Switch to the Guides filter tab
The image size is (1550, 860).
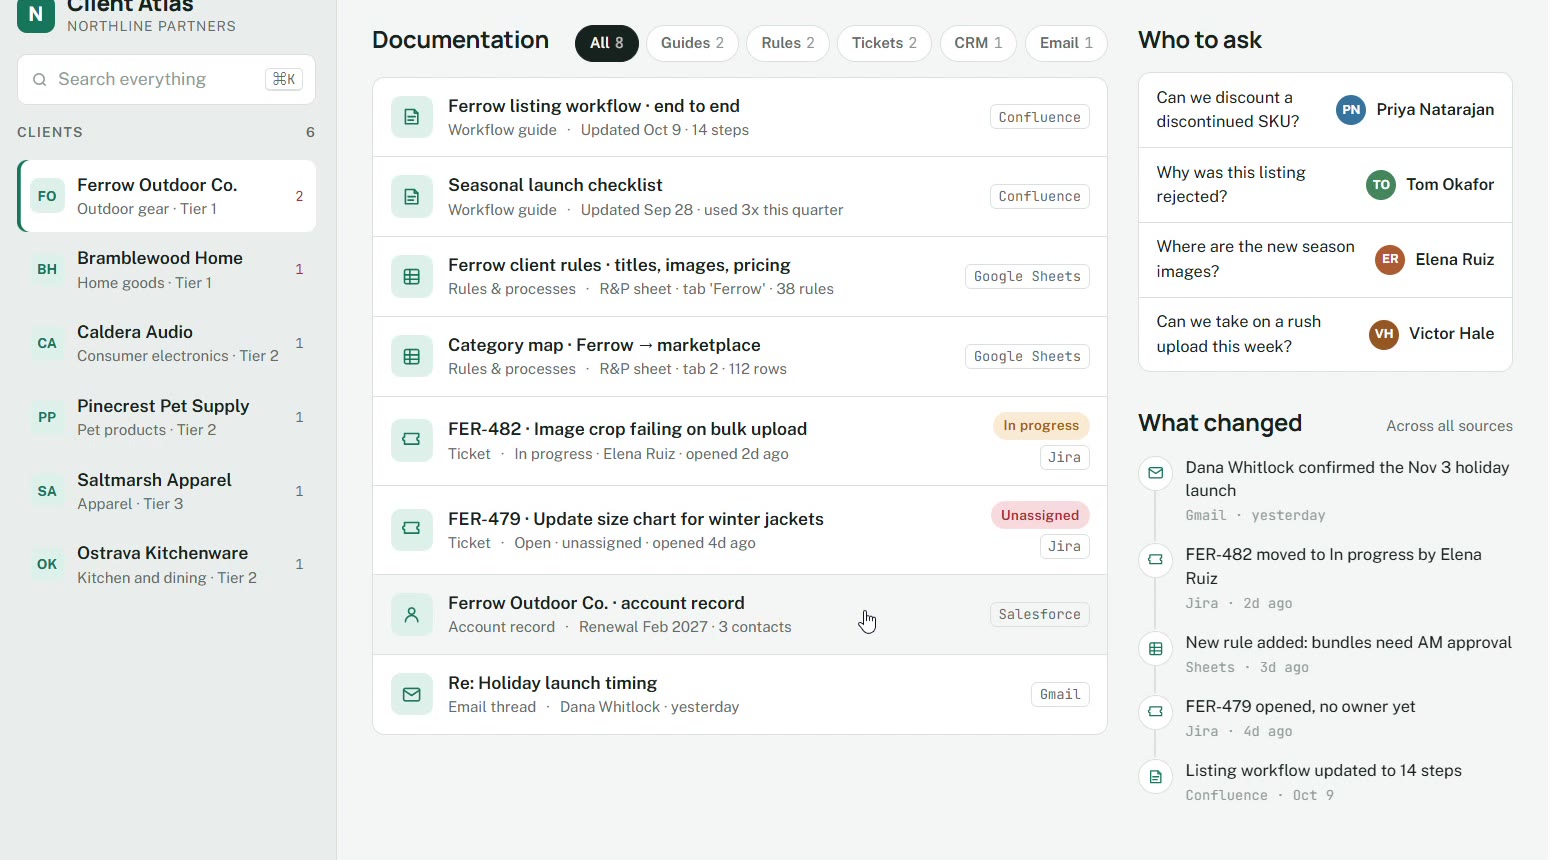click(x=692, y=43)
